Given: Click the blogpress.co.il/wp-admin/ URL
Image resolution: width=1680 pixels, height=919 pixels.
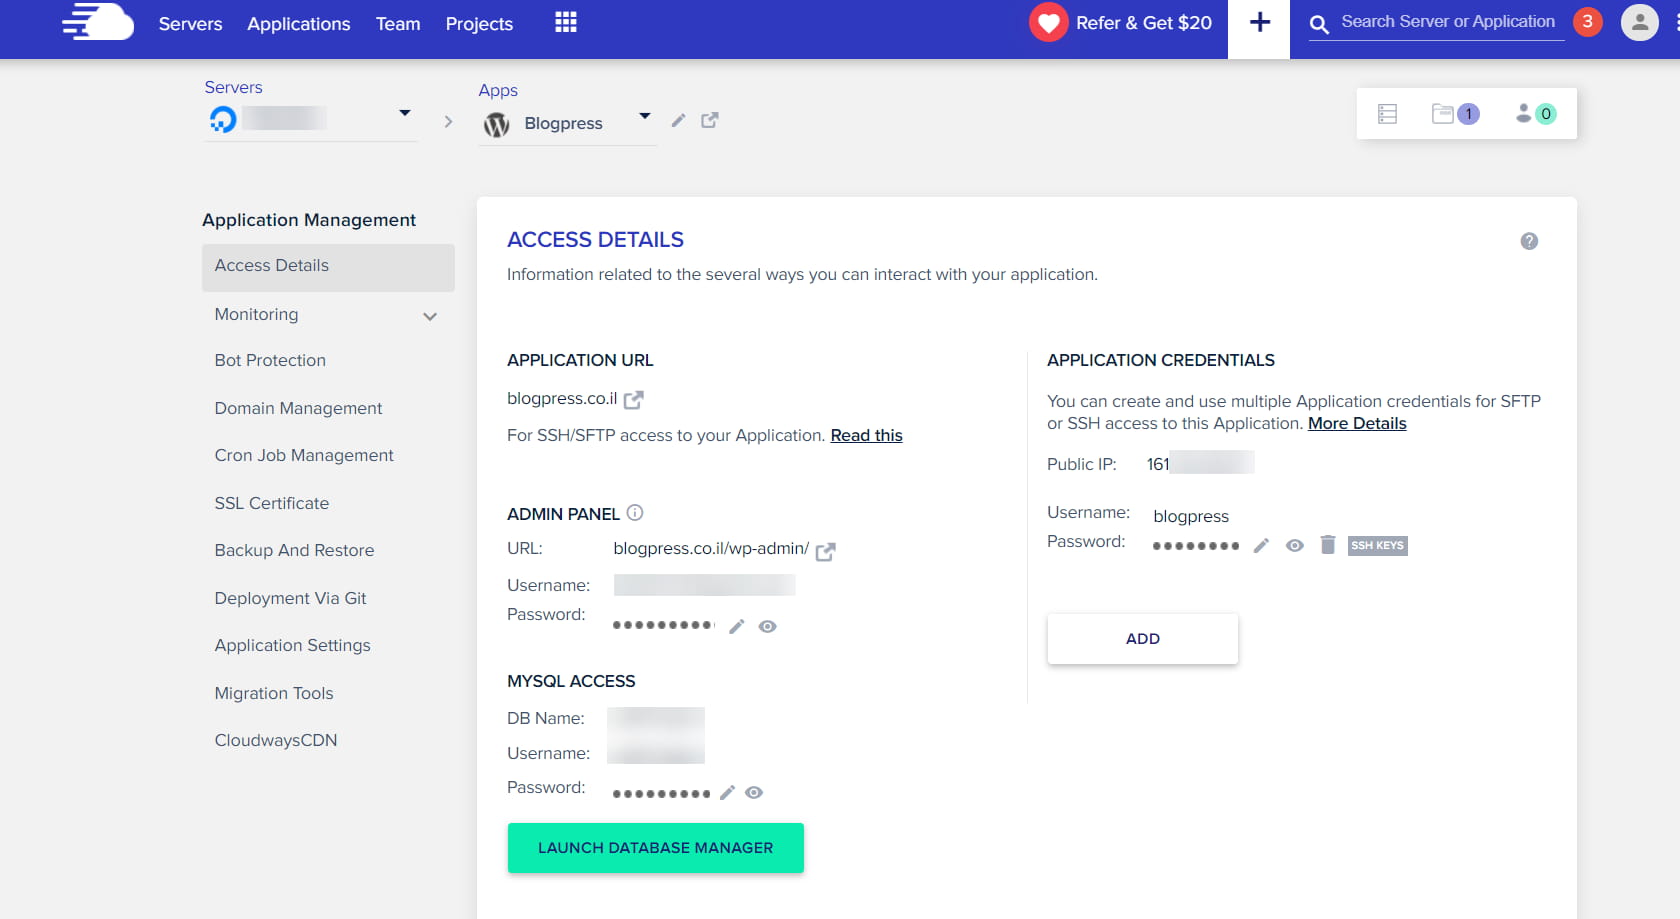Looking at the screenshot, I should [711, 549].
